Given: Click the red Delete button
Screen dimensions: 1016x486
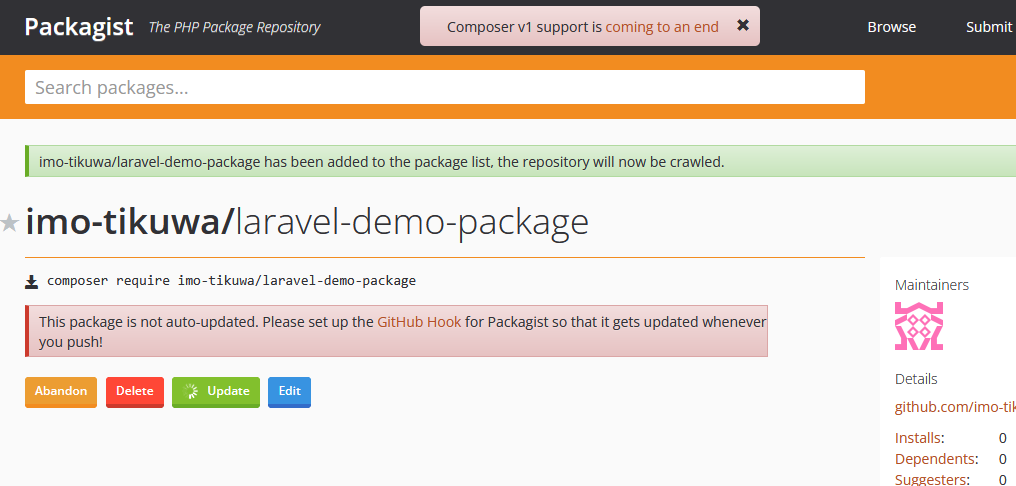Looking at the screenshot, I should pos(135,392).
